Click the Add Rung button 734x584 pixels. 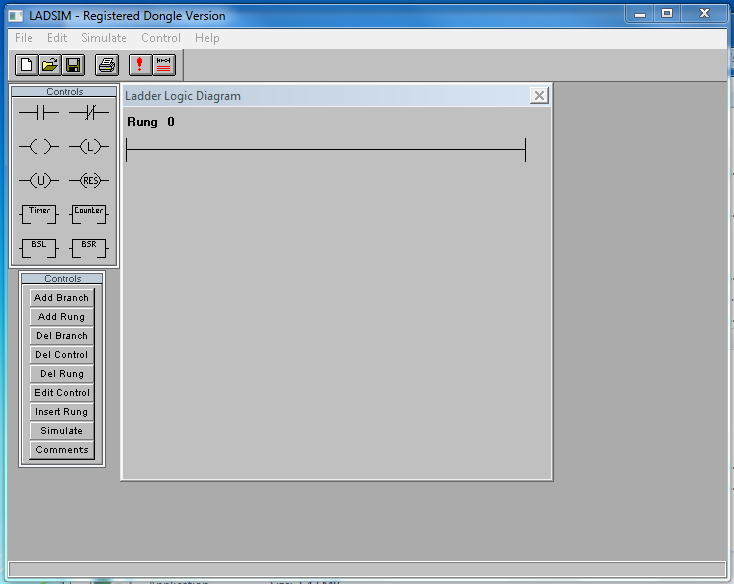pos(62,317)
